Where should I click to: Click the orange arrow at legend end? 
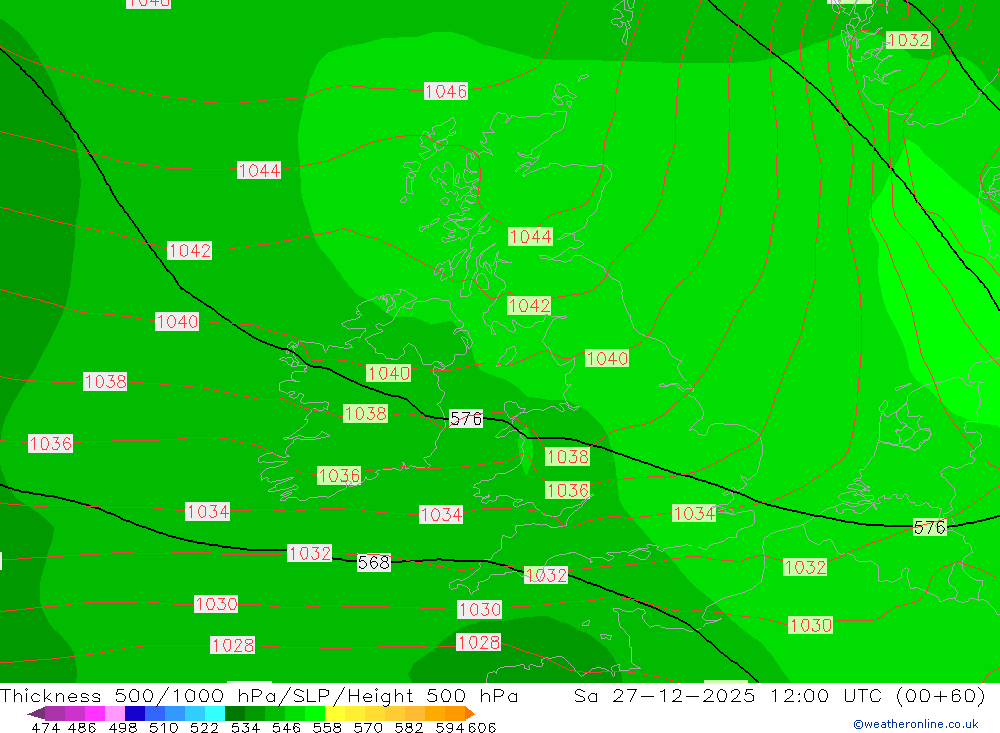[x=470, y=713]
